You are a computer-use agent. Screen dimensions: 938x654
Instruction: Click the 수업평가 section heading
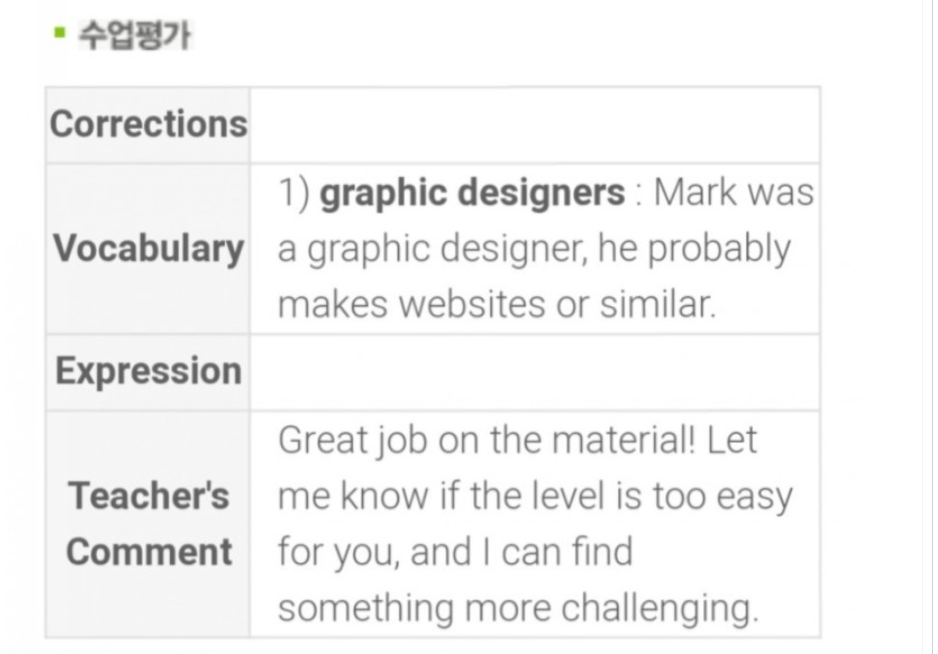pyautogui.click(x=135, y=35)
